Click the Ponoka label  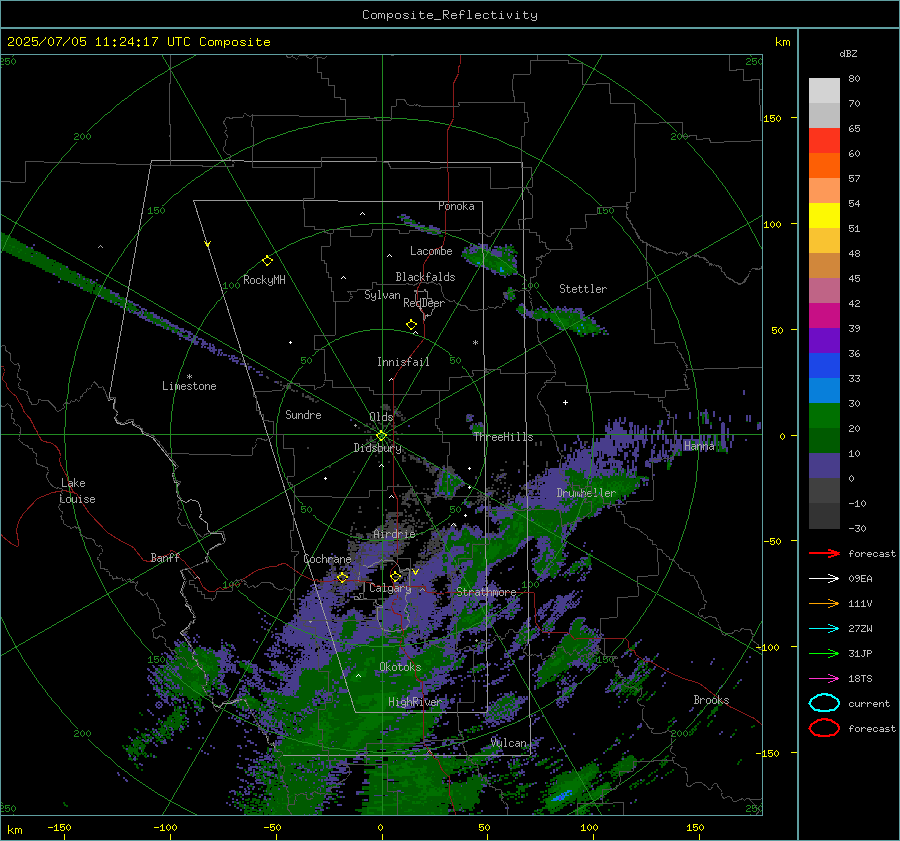456,206
